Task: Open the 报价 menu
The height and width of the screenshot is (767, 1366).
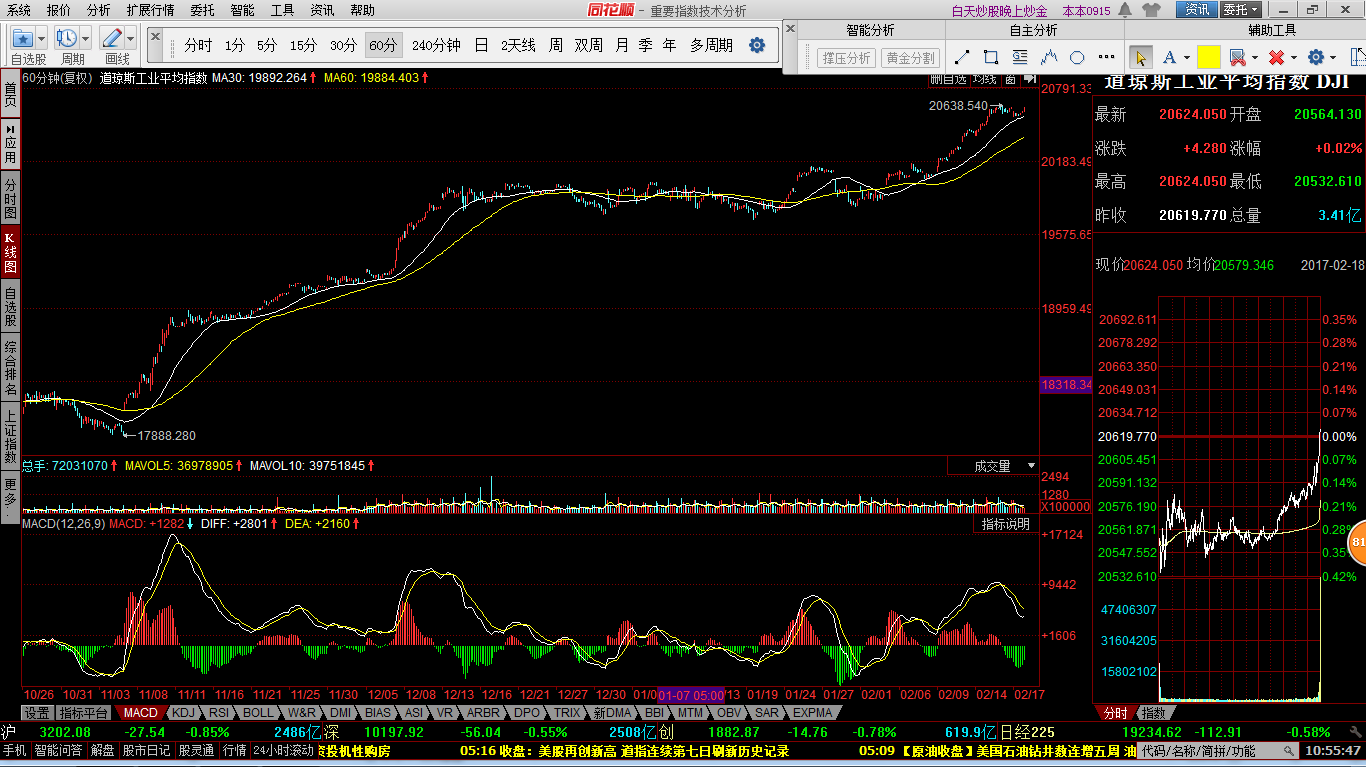Action: click(x=59, y=10)
